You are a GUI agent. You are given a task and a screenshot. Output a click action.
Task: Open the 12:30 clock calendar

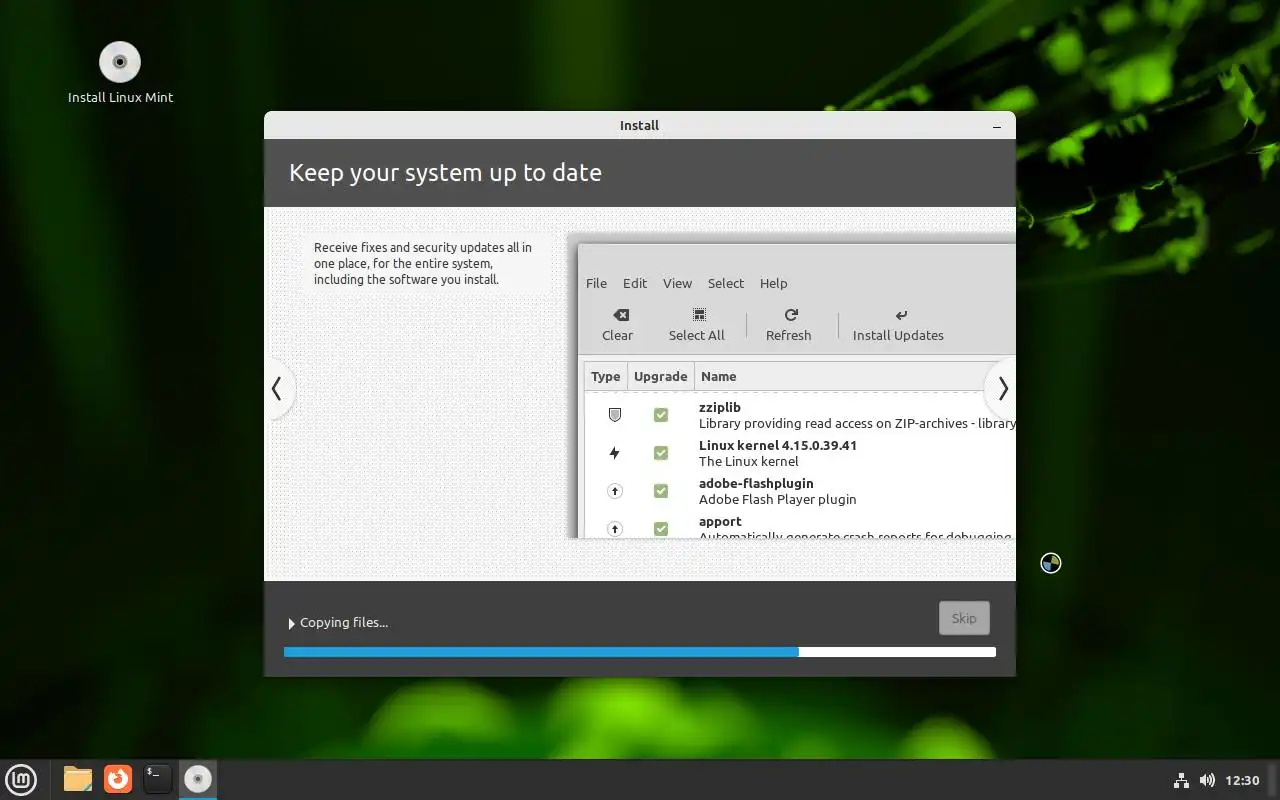coord(1242,780)
